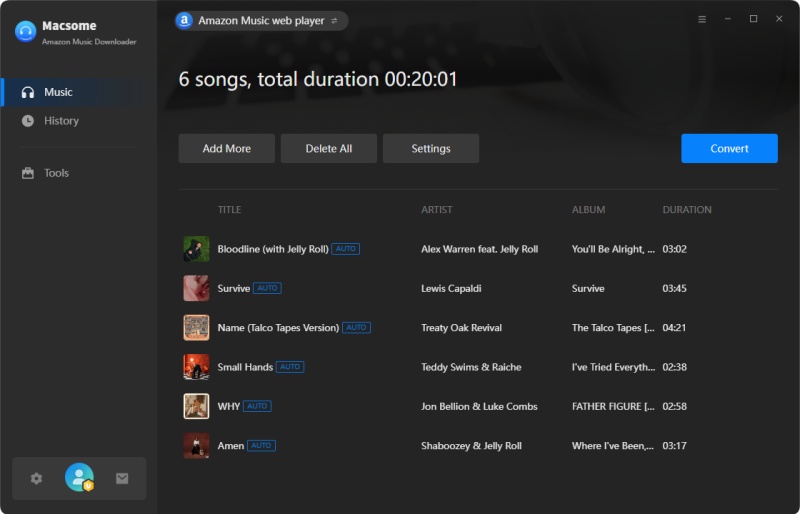This screenshot has height=514, width=800.
Task: Expand AUTO format option for WHY
Action: click(x=257, y=406)
